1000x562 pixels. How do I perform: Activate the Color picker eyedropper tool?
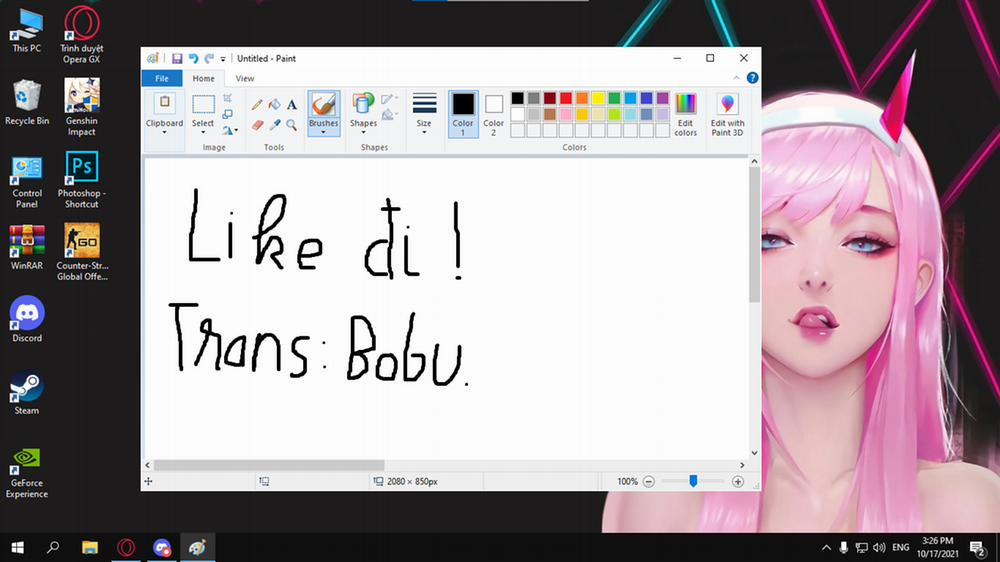coord(274,125)
